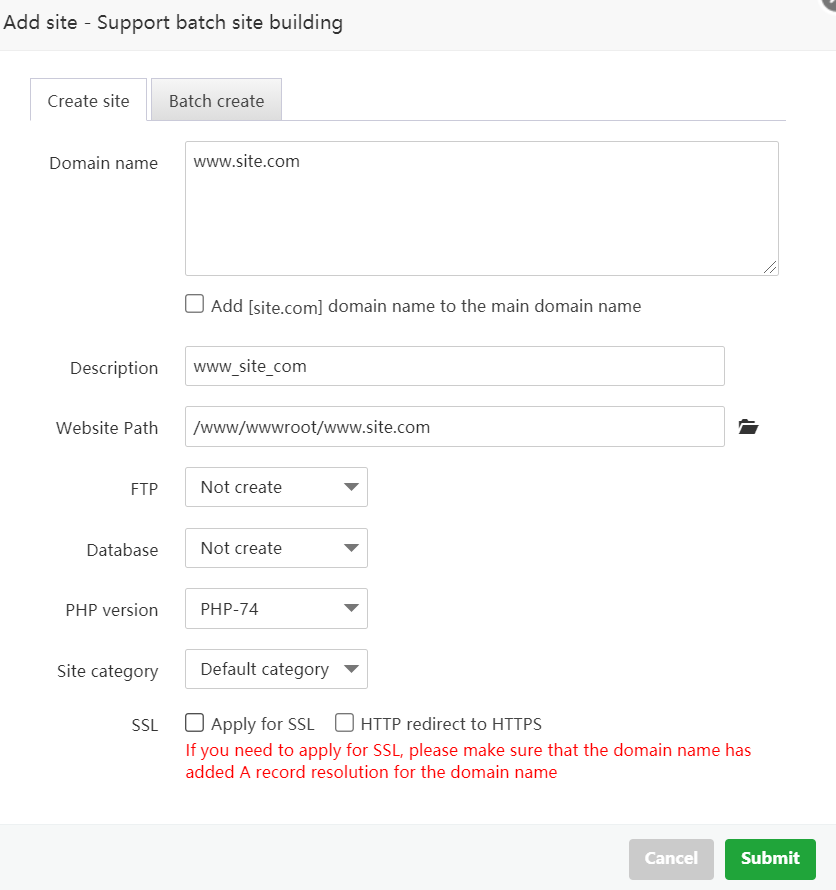Open the Database dropdown
The image size is (836, 890).
(276, 548)
